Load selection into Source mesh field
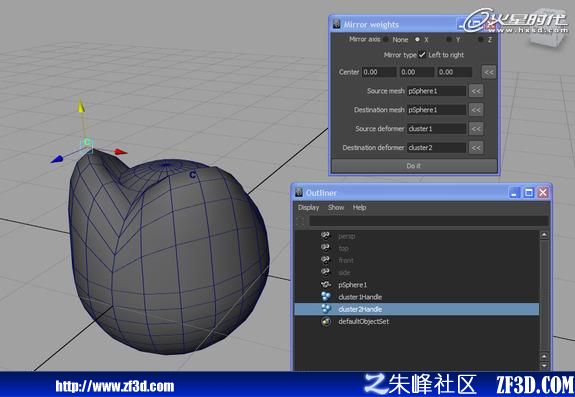The image size is (575, 397). coord(476,91)
